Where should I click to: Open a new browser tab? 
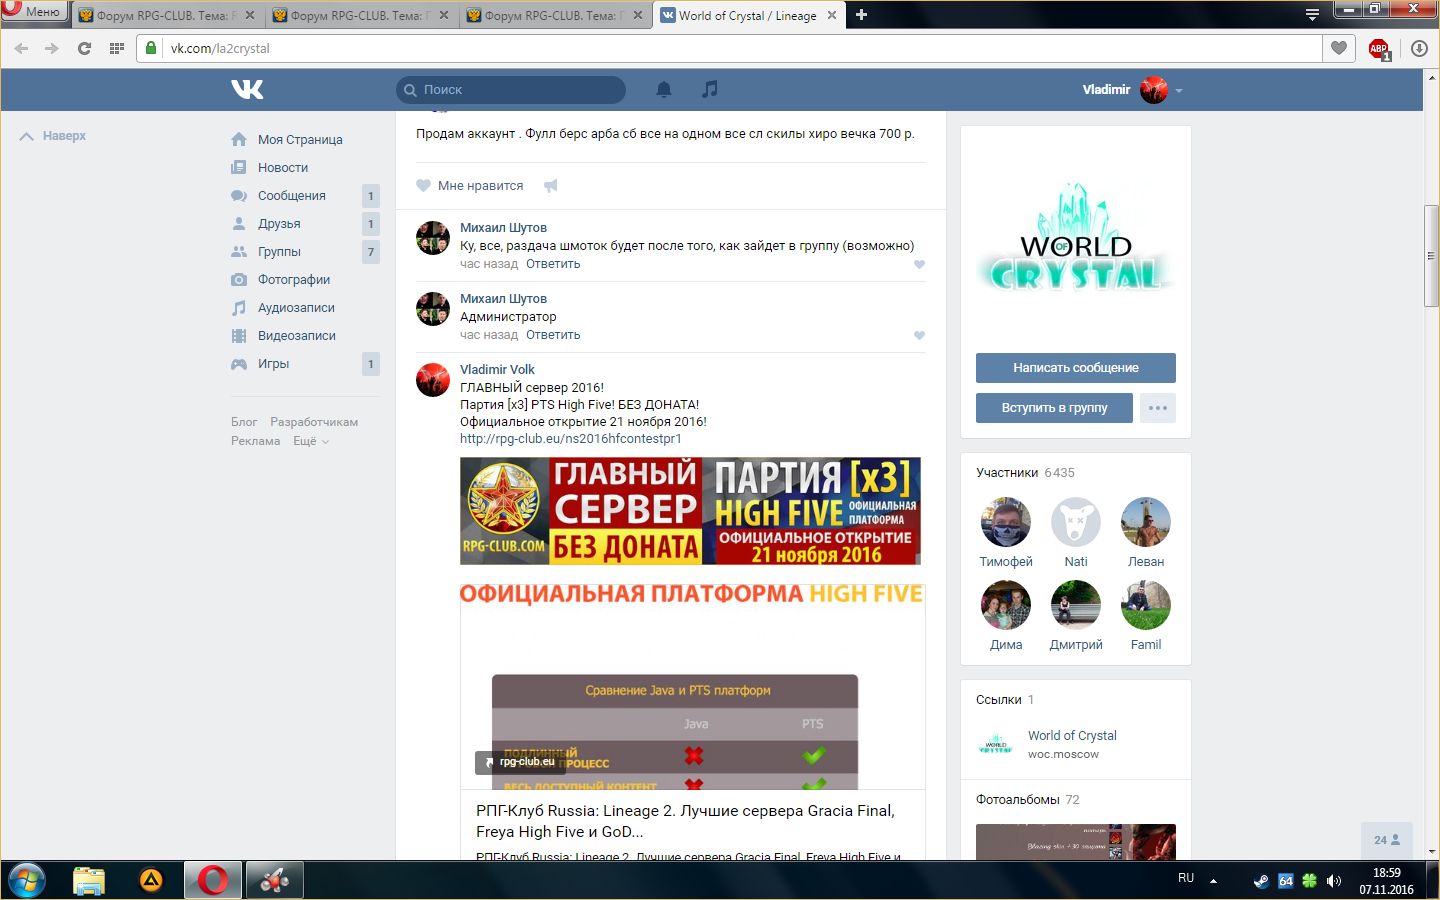click(x=861, y=15)
